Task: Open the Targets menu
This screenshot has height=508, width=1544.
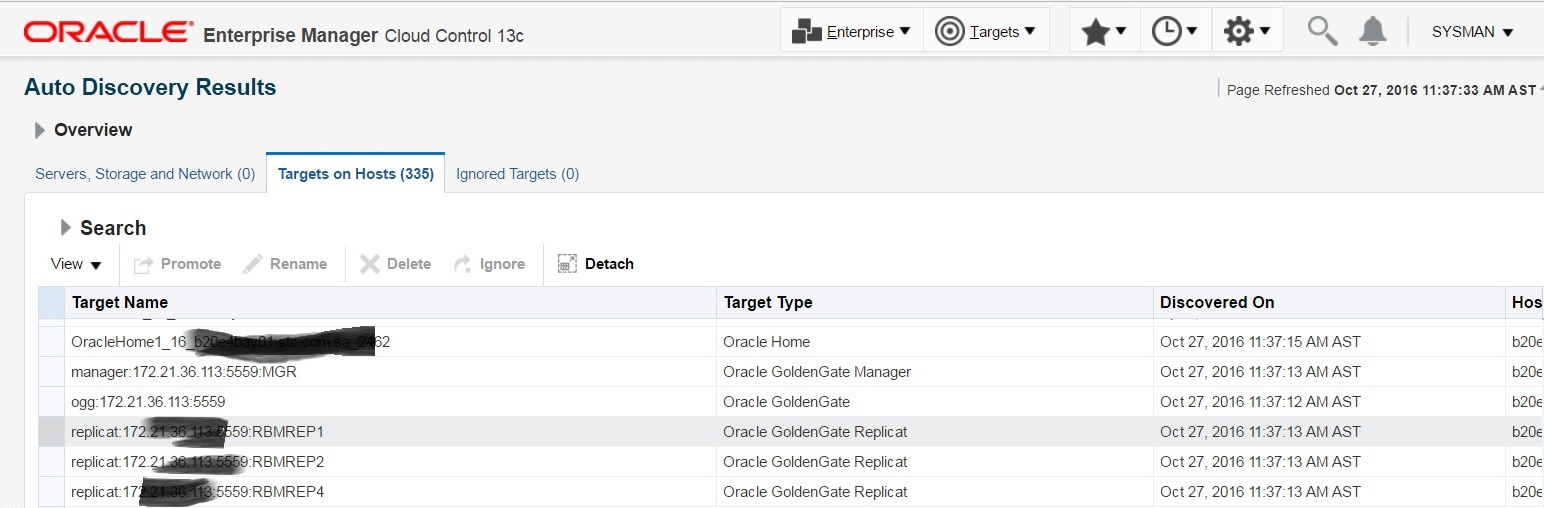Action: (x=985, y=32)
